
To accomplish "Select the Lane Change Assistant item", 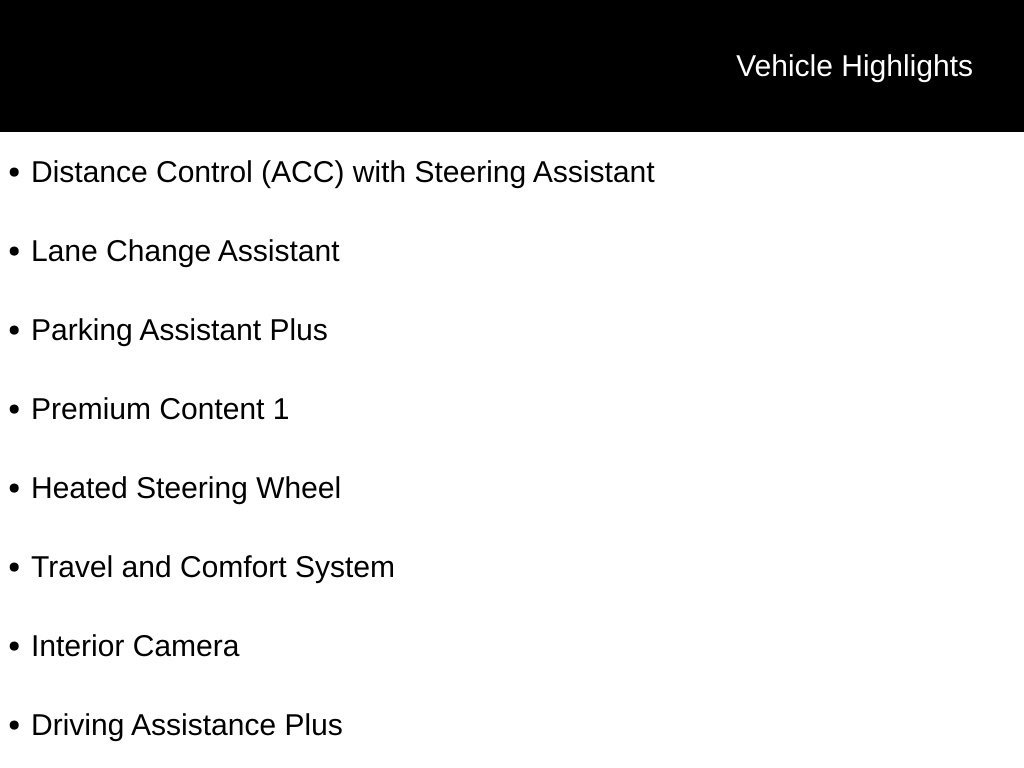I will coord(185,251).
